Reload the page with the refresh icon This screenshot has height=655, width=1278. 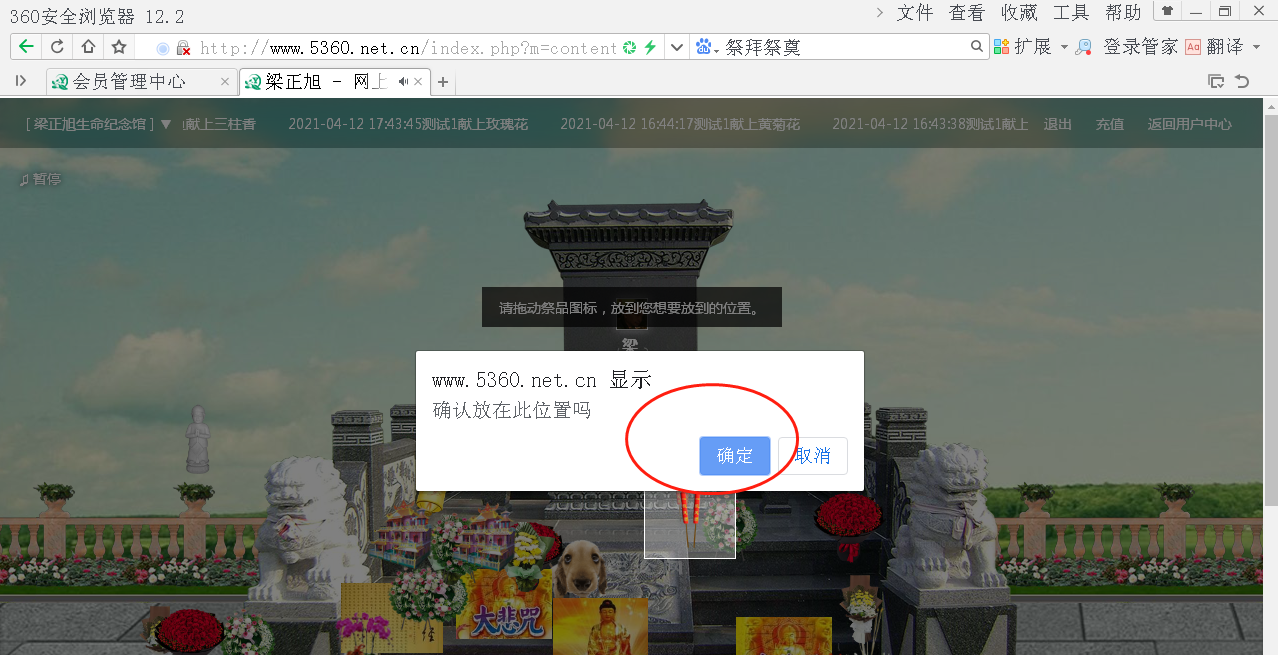(57, 47)
